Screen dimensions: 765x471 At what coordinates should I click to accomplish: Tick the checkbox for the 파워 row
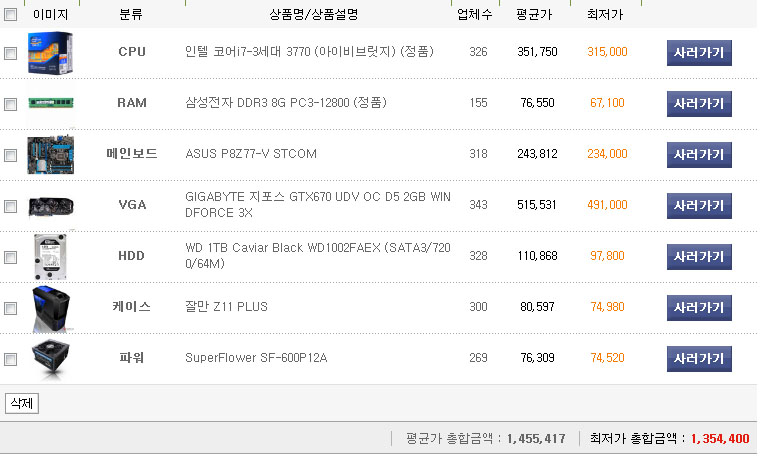click(10, 360)
